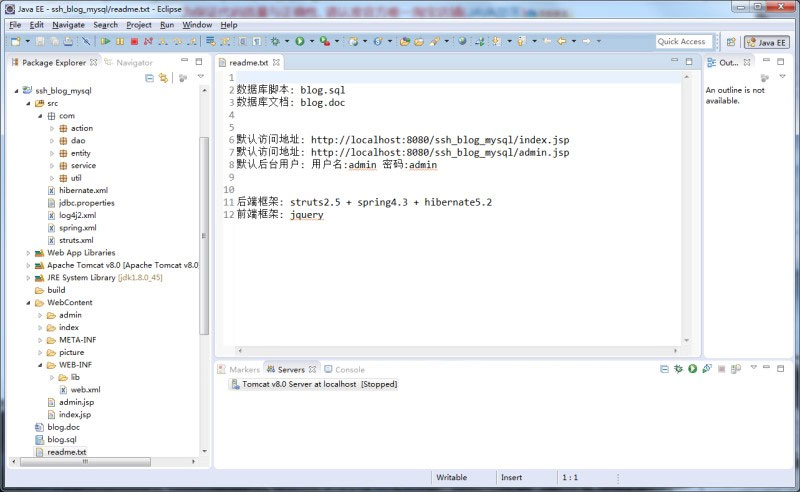
Task: Click the Run Last Tool coverage icon
Action: coord(324,41)
